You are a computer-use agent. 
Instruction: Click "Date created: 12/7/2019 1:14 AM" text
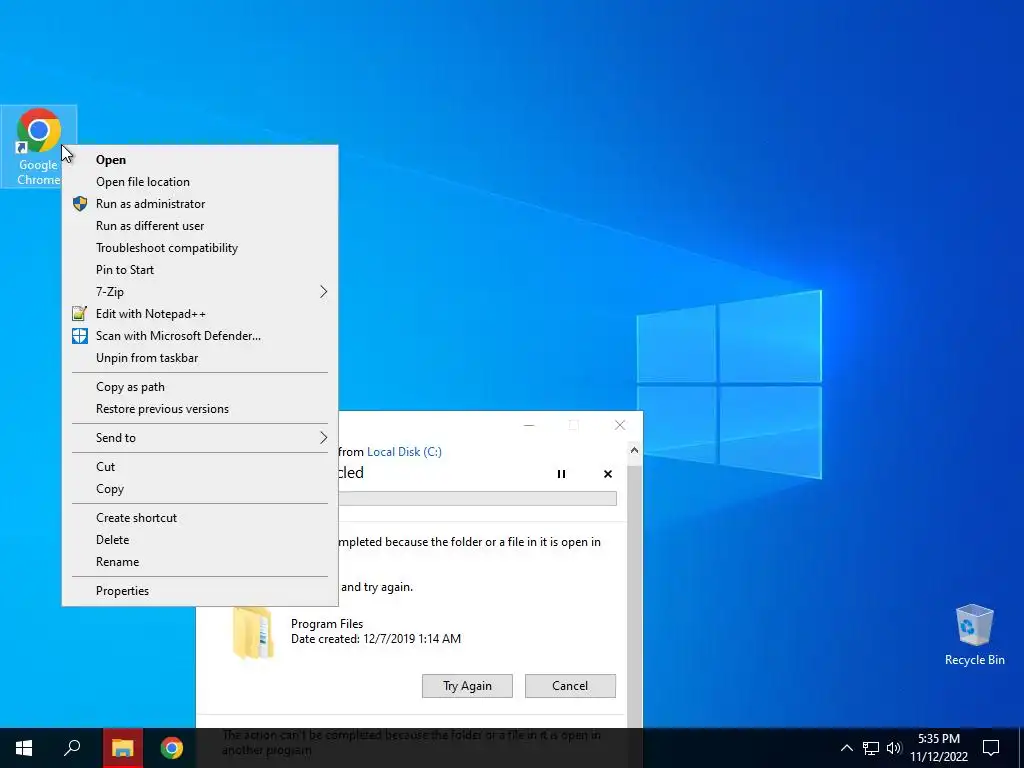click(376, 639)
